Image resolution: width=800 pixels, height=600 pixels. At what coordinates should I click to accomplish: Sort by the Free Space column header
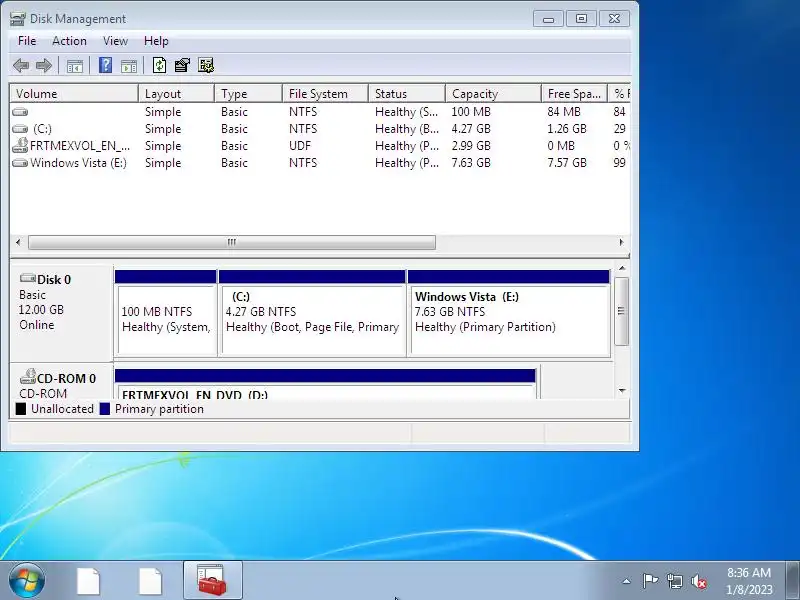click(x=574, y=93)
